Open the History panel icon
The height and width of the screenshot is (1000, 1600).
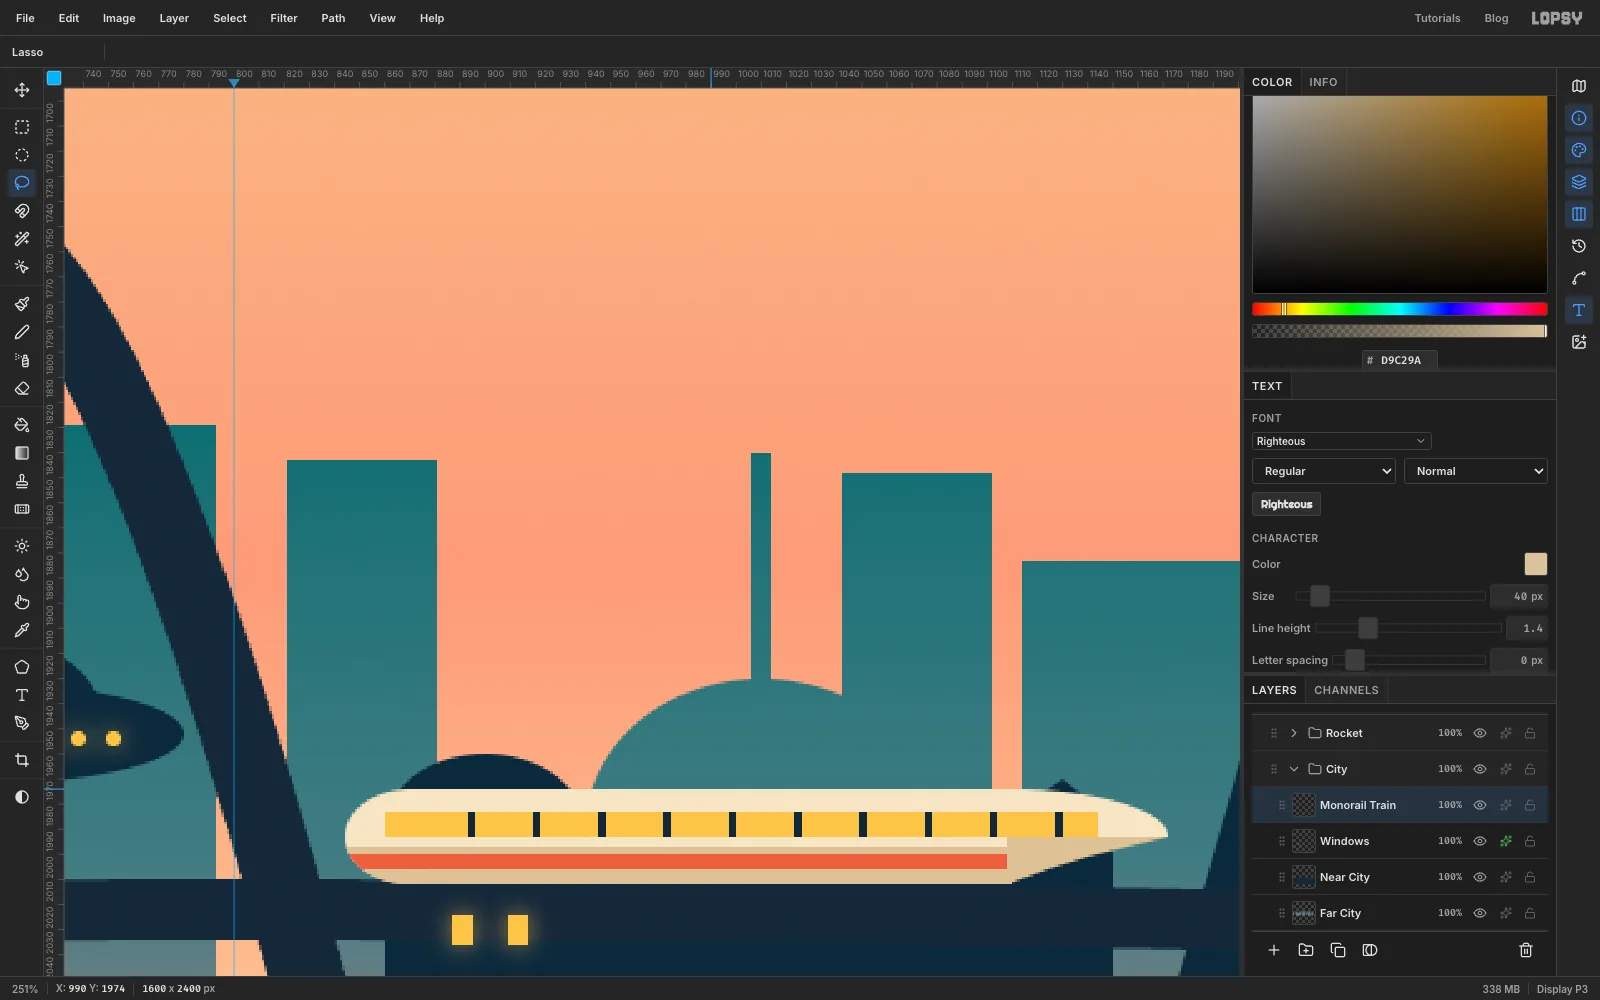pyautogui.click(x=1579, y=246)
